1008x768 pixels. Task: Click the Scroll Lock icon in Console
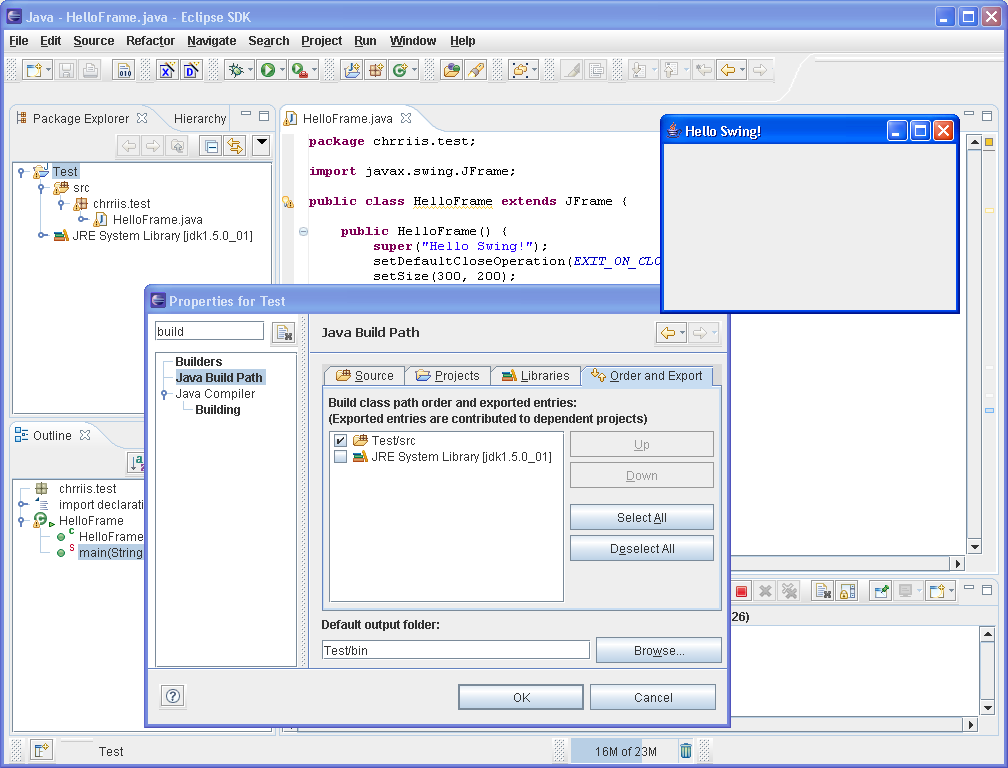tap(848, 591)
